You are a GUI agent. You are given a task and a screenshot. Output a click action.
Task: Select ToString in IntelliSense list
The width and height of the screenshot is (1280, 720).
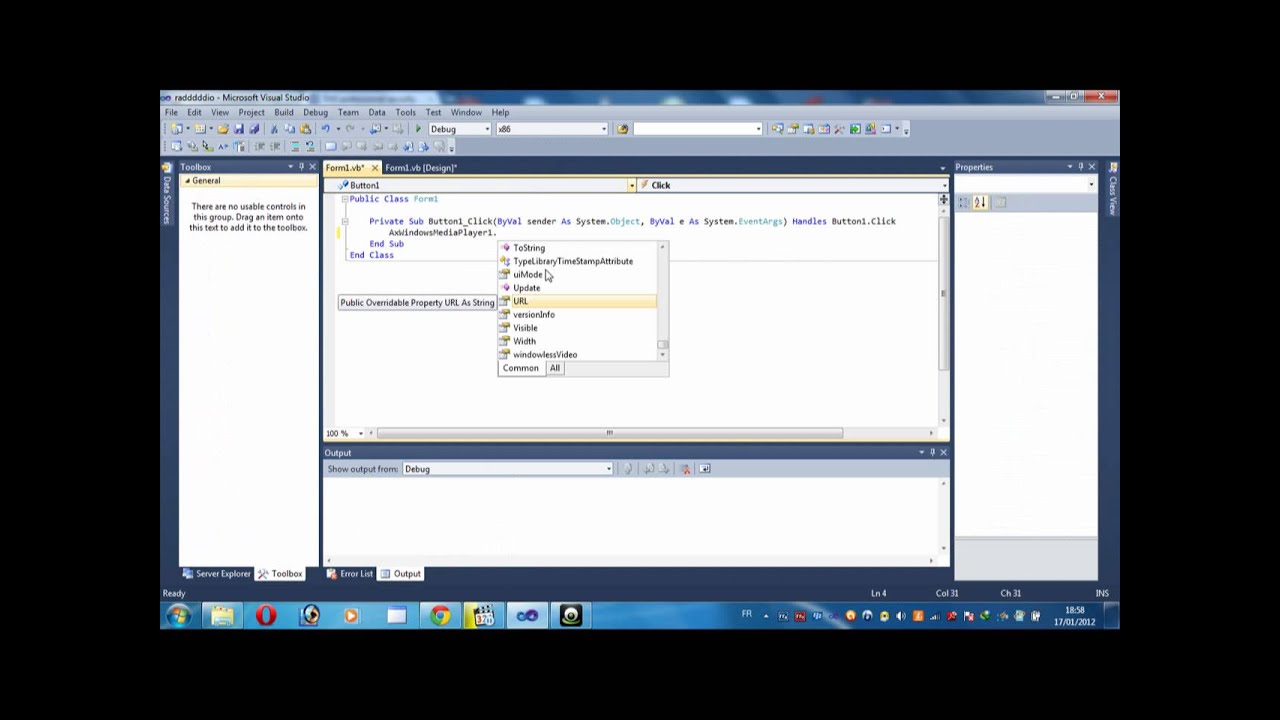578,248
